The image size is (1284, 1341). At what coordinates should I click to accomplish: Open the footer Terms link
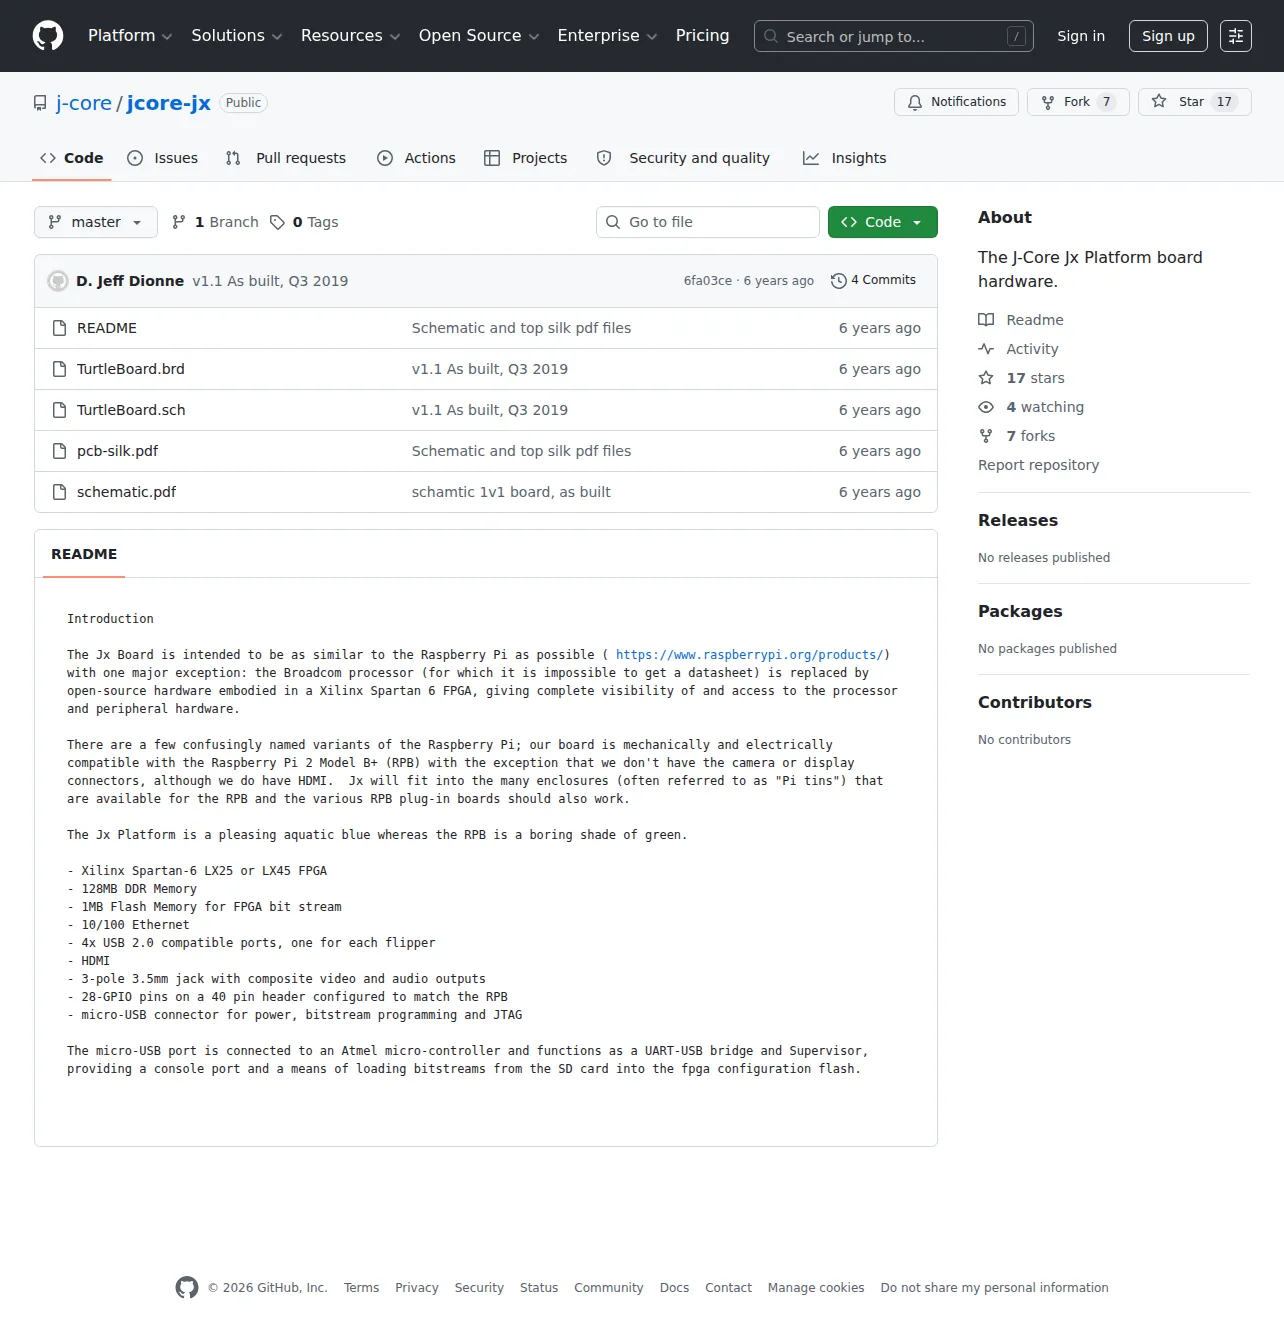[361, 1288]
